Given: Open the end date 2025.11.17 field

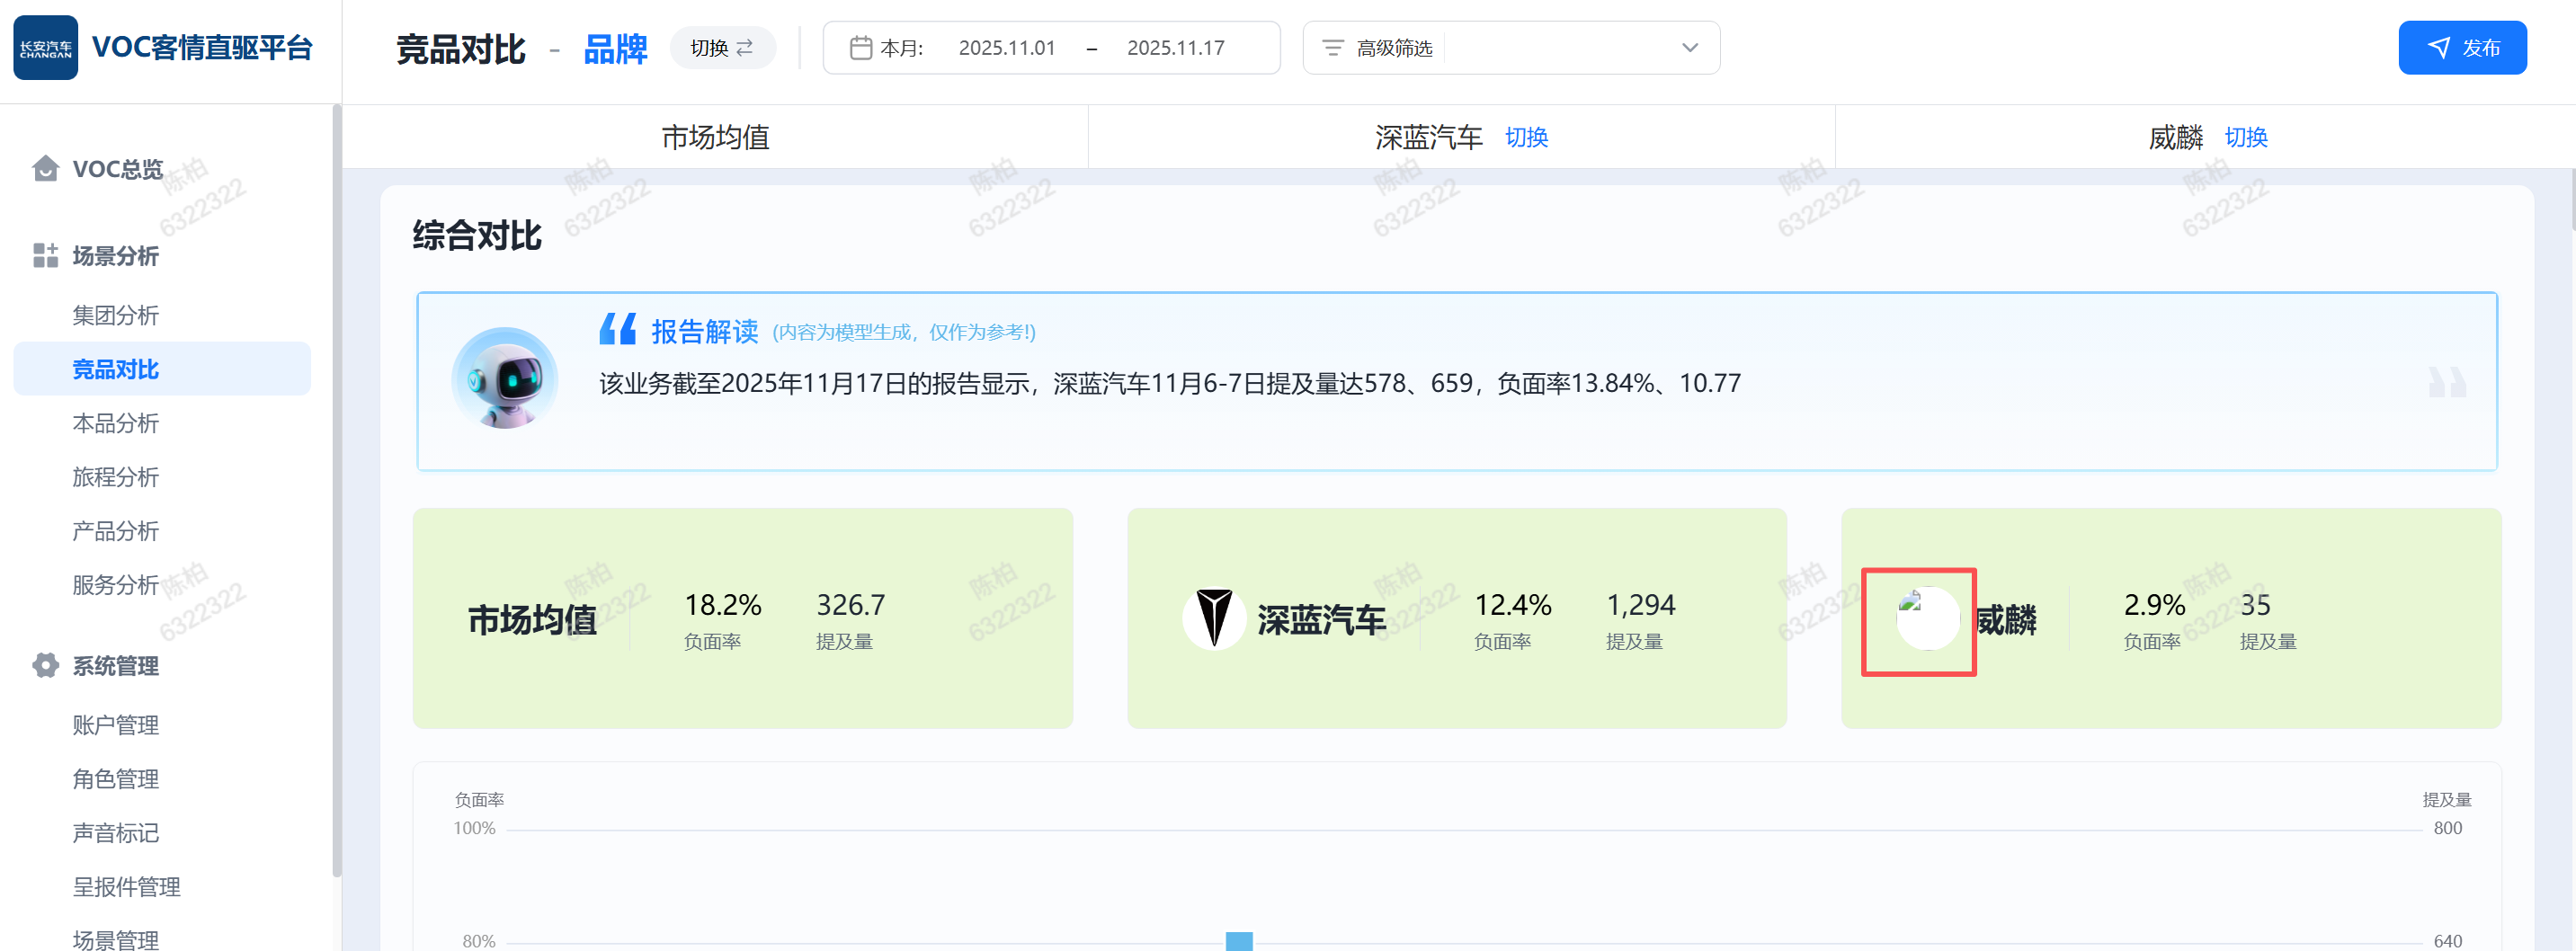Looking at the screenshot, I should [1175, 48].
